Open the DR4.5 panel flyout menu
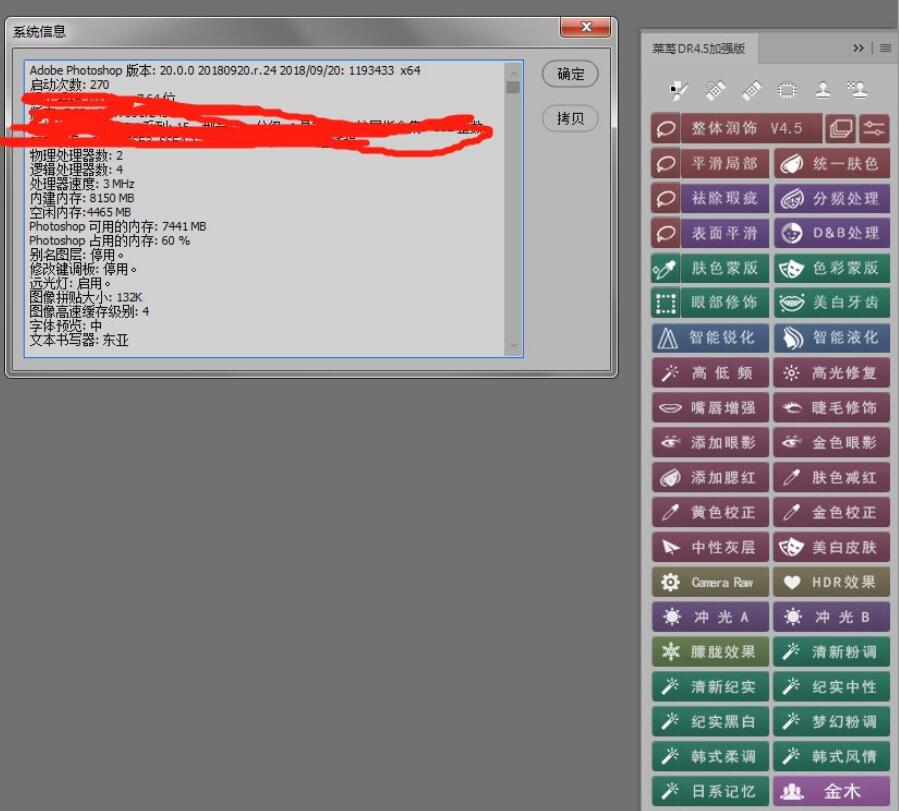Screen dimensions: 899x811 [886, 48]
